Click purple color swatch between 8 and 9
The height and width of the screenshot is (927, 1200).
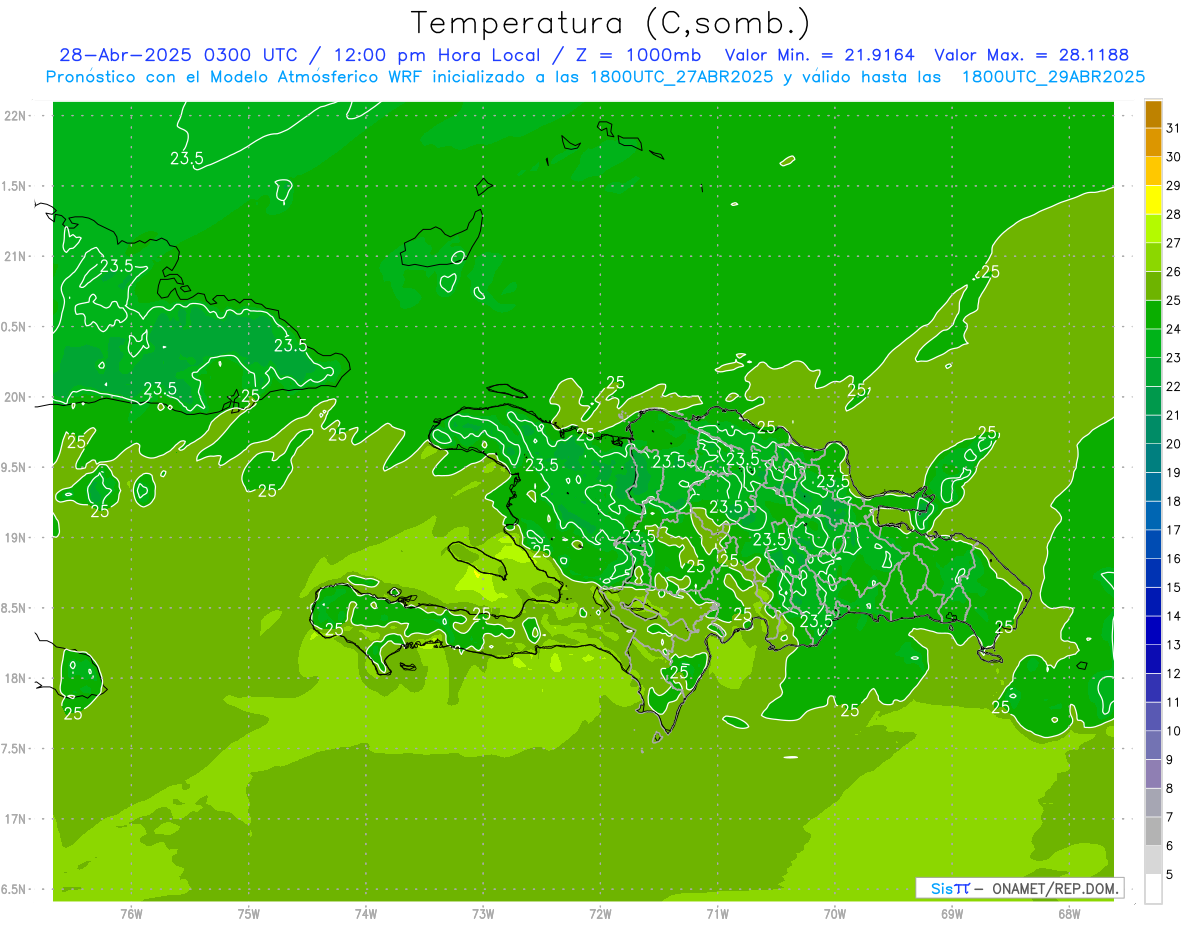click(x=1153, y=774)
